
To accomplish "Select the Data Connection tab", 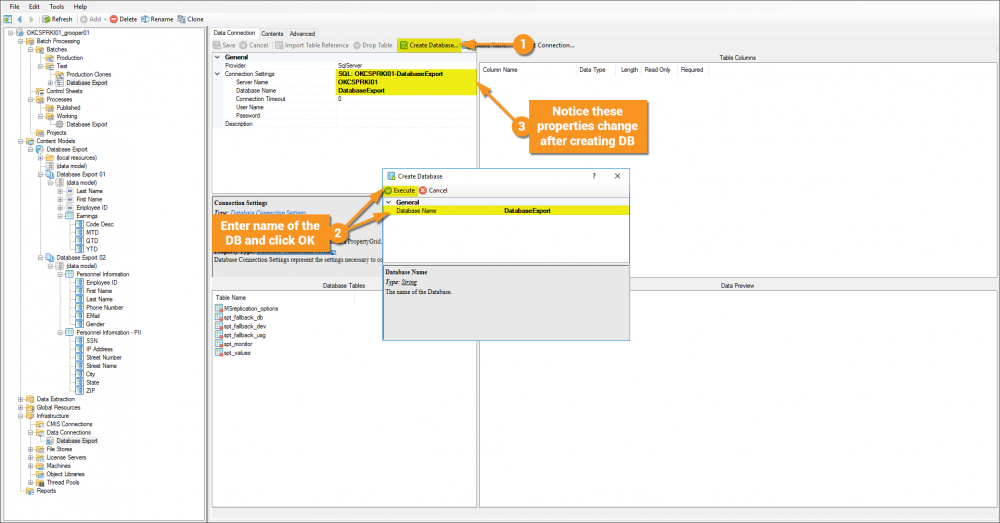I will point(234,33).
